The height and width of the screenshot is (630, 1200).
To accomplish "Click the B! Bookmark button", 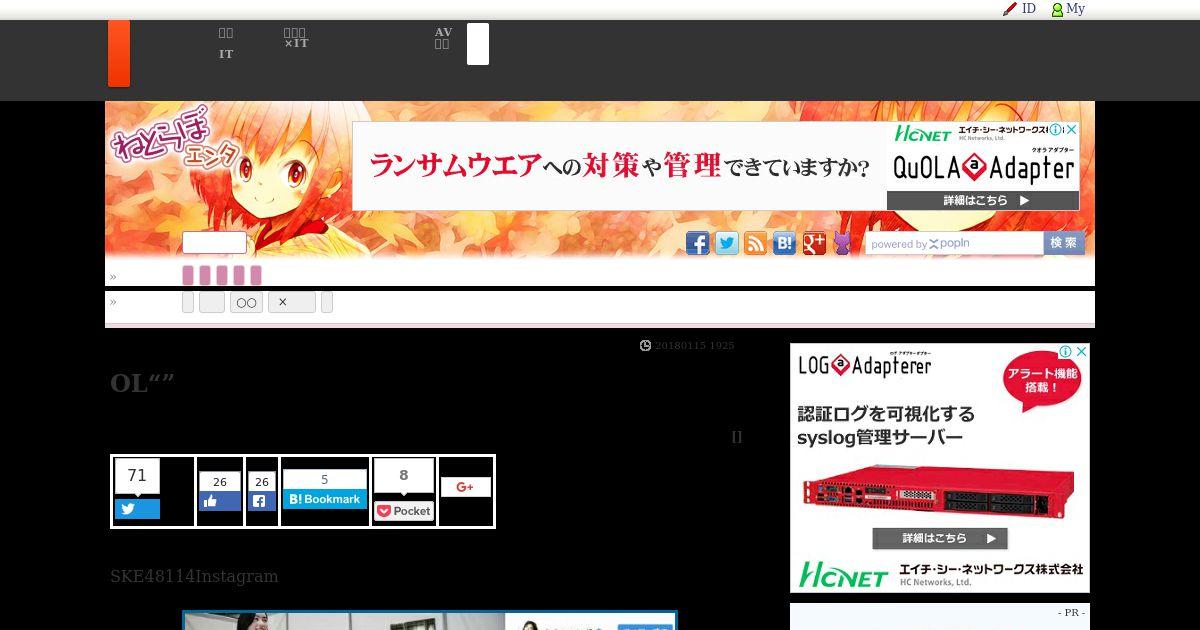I will click(324, 499).
